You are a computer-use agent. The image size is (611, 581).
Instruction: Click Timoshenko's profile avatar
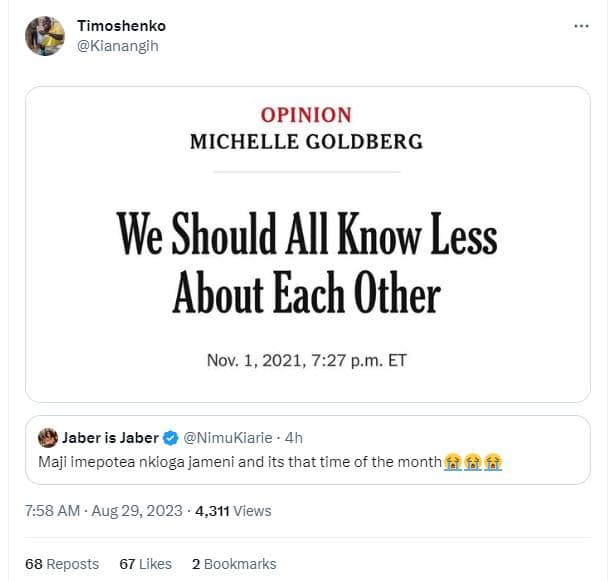pyautogui.click(x=45, y=36)
